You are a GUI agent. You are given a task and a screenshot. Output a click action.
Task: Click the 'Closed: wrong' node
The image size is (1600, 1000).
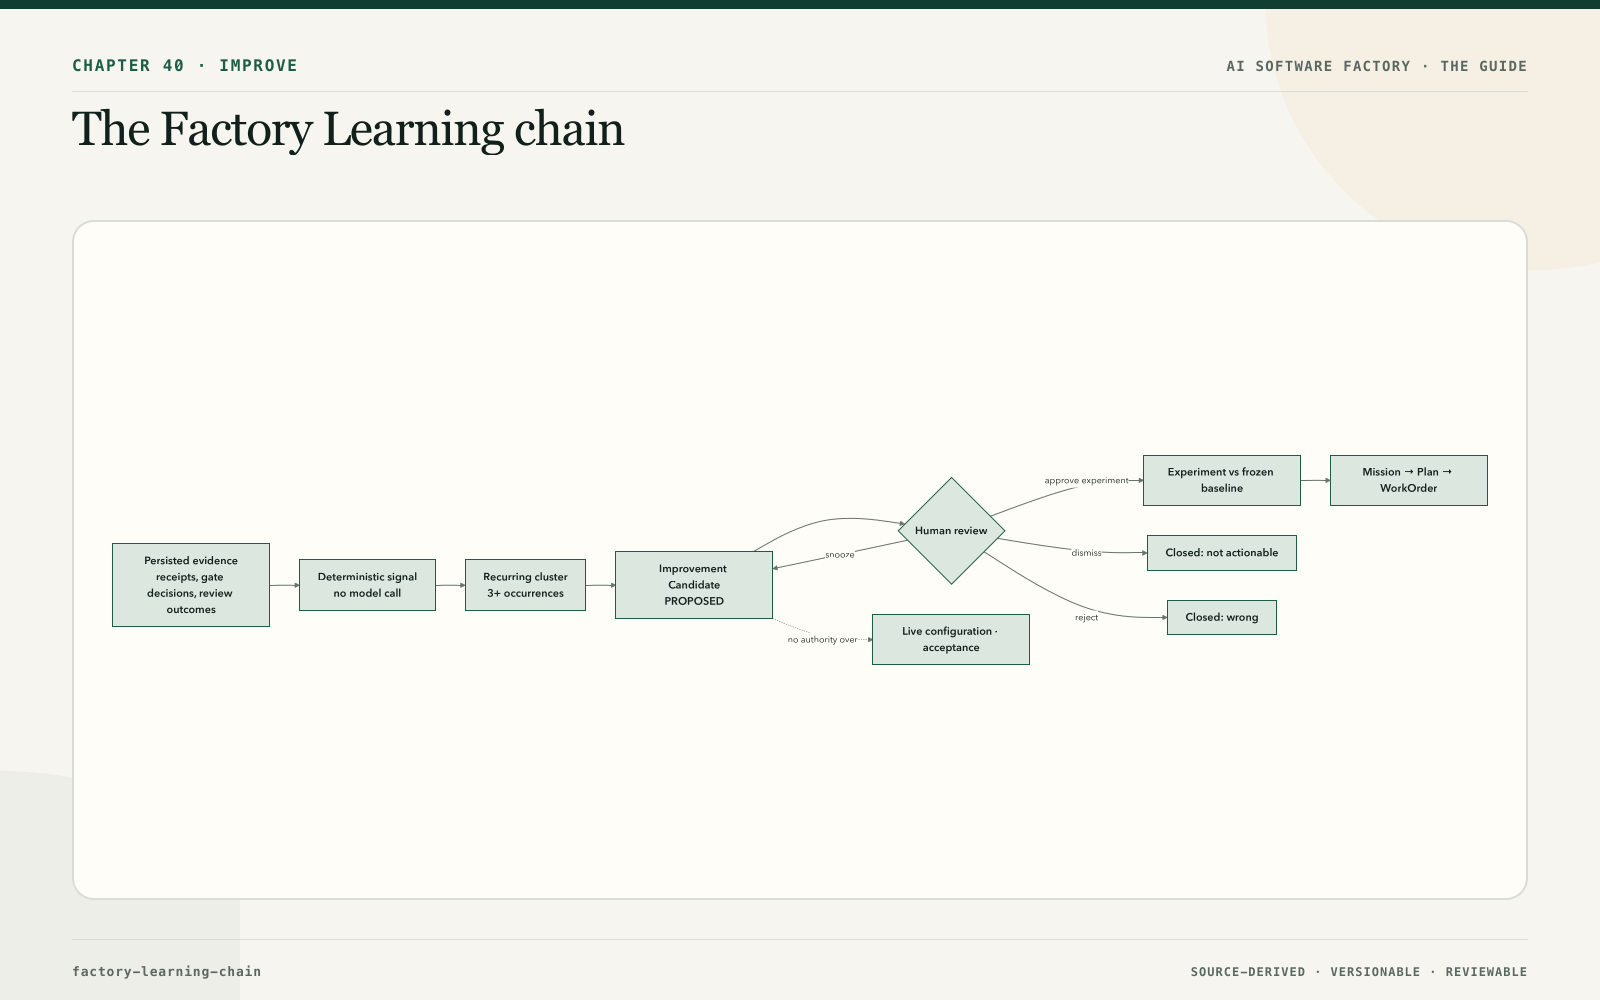(x=1222, y=617)
